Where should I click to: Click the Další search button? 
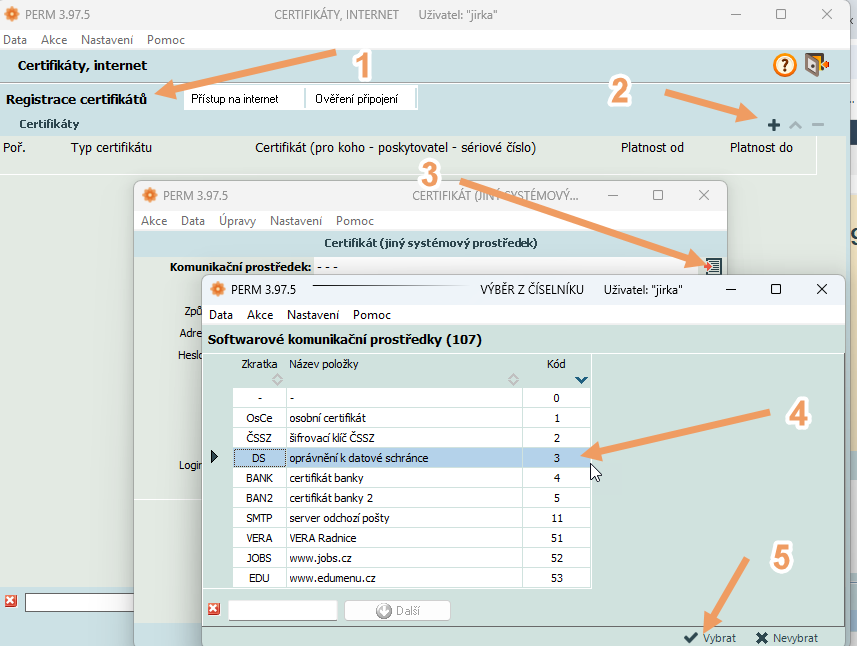point(397,610)
